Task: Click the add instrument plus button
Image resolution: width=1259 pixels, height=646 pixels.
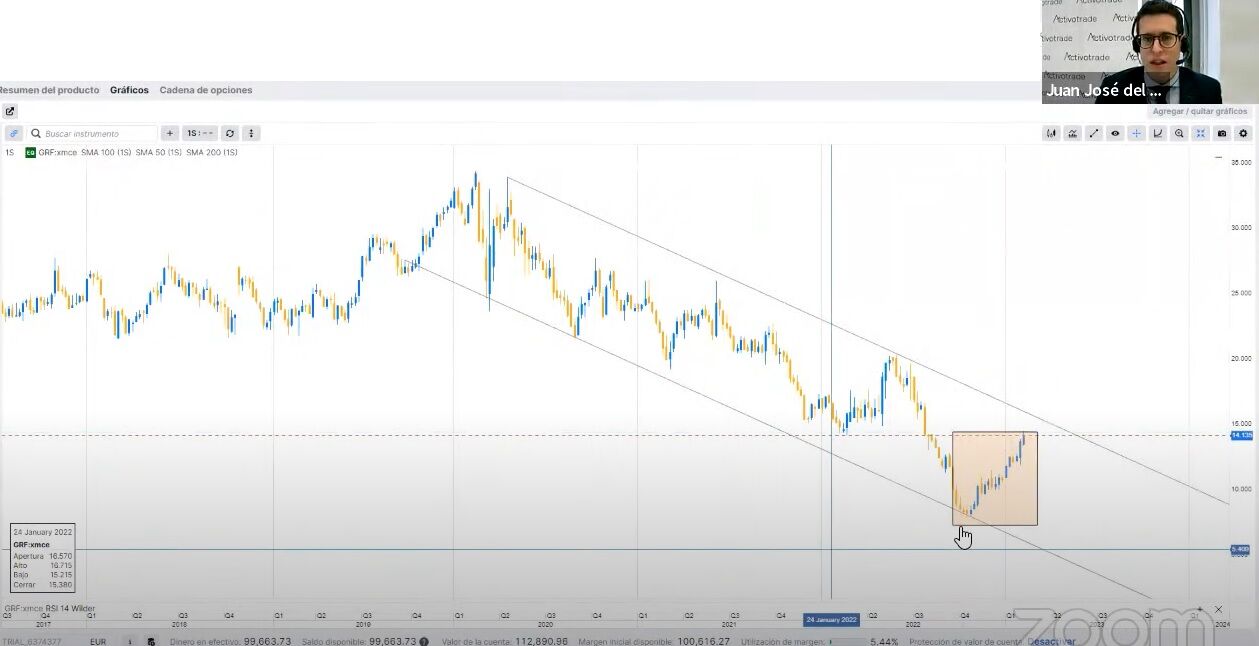Action: [x=170, y=133]
